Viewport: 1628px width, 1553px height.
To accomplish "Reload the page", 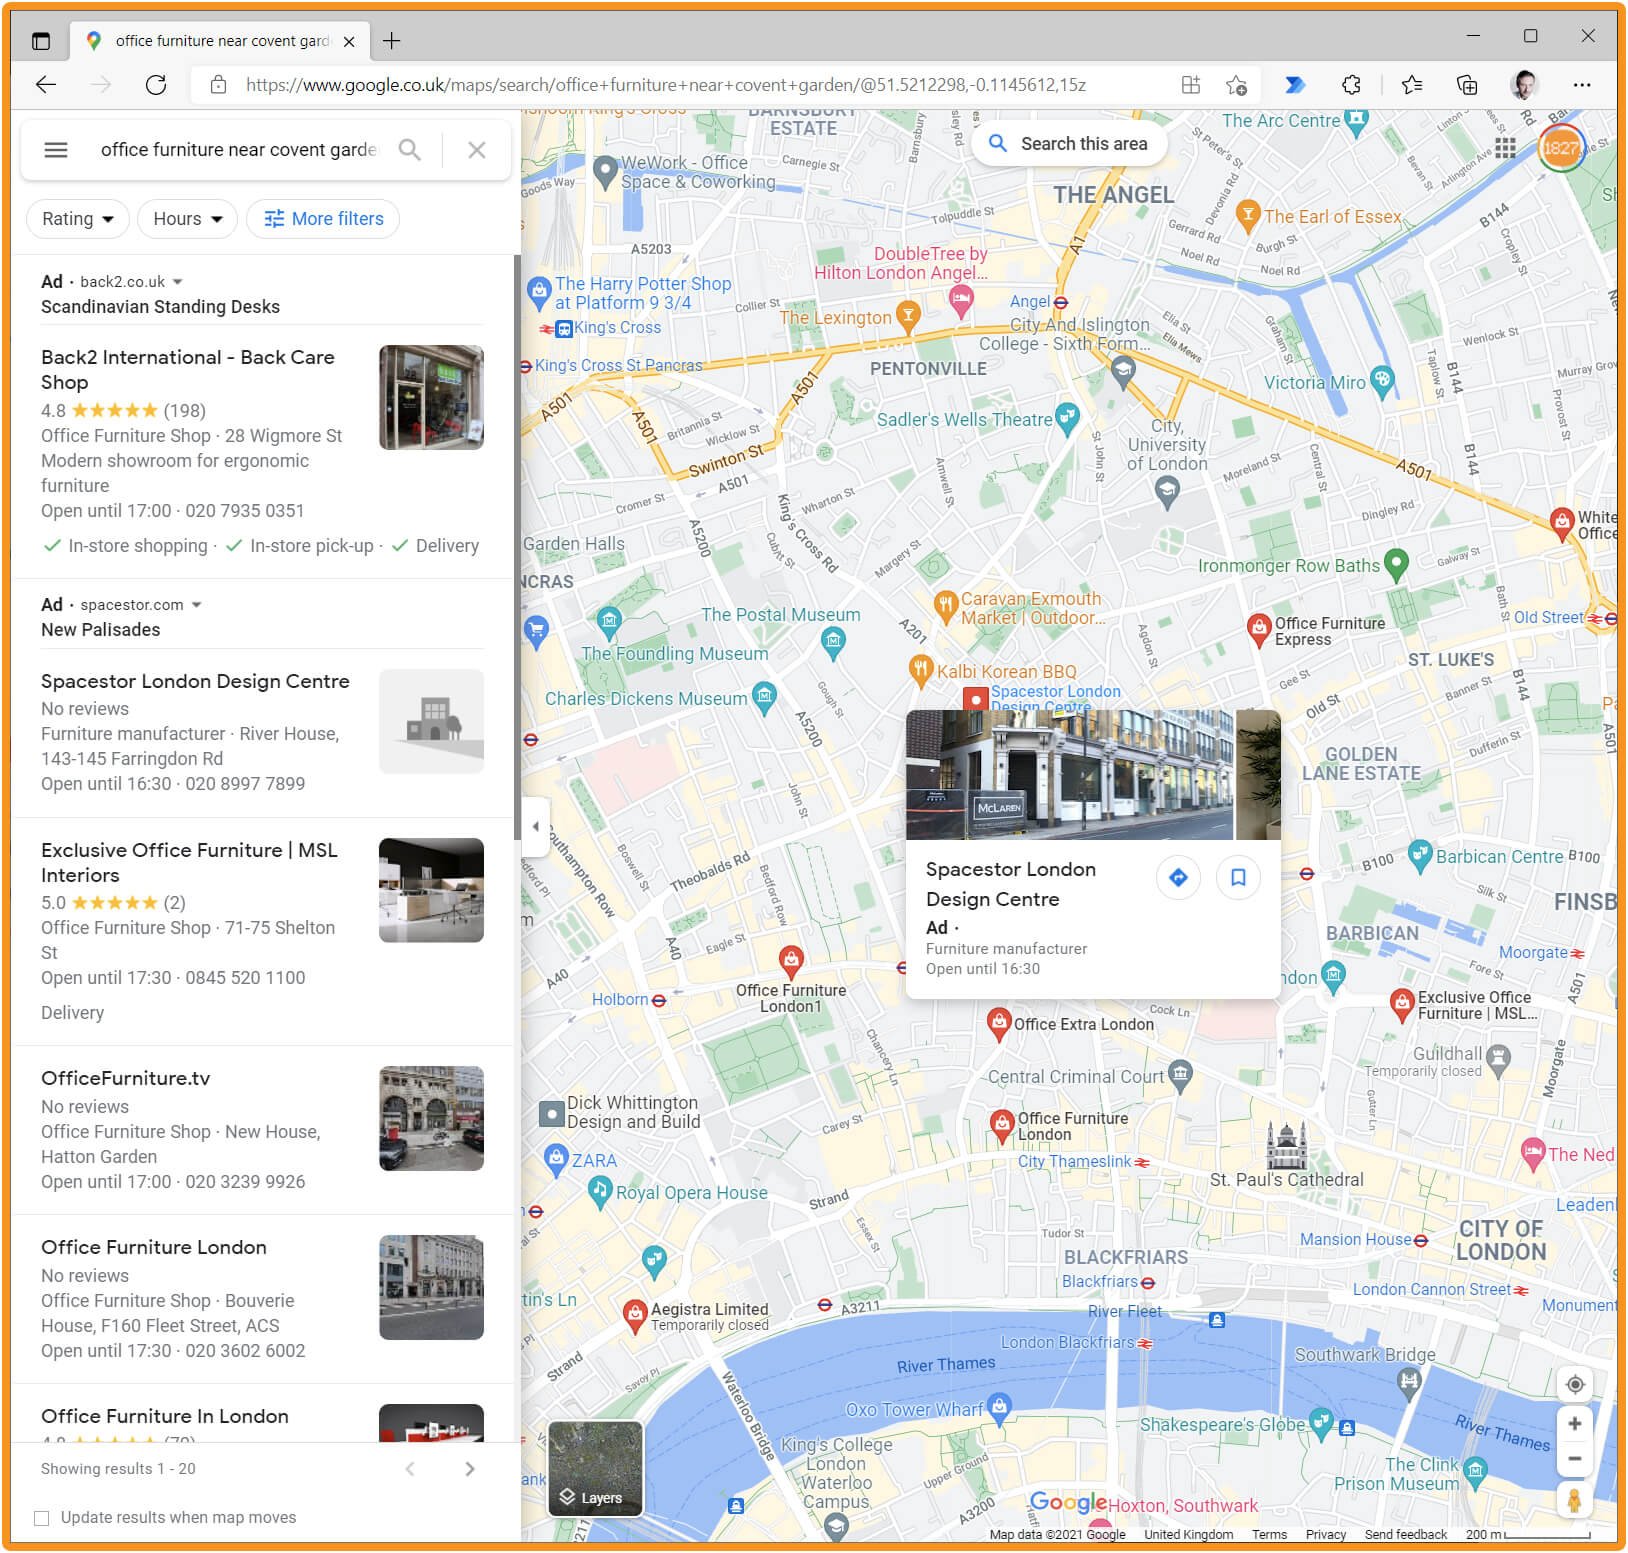I will click(156, 85).
